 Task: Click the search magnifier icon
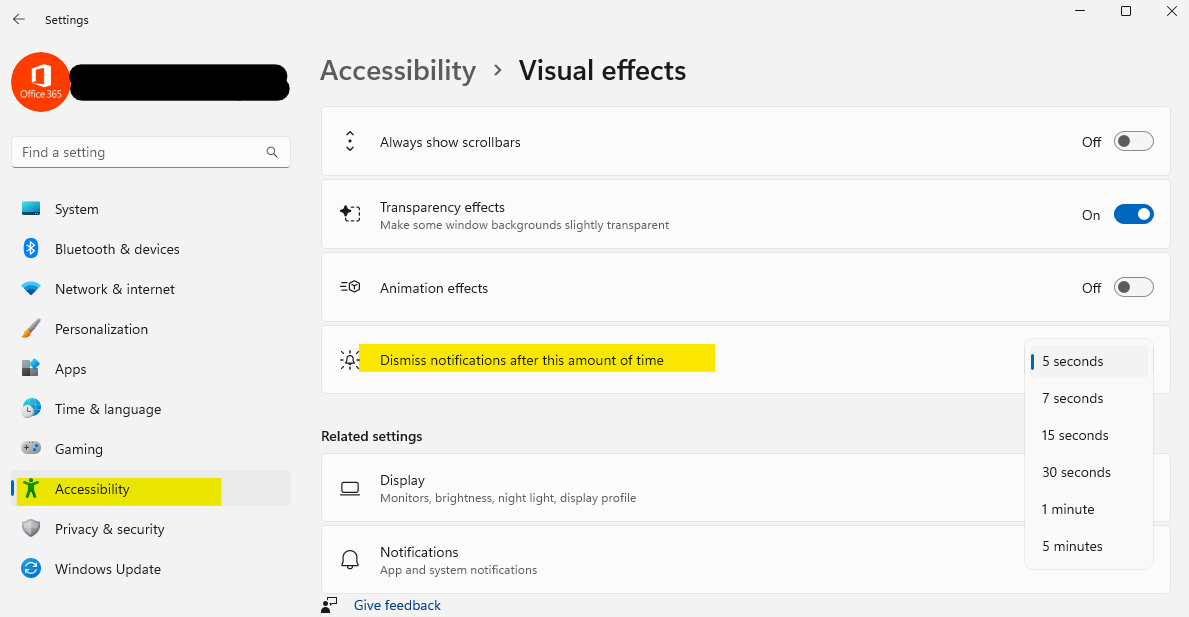[271, 152]
